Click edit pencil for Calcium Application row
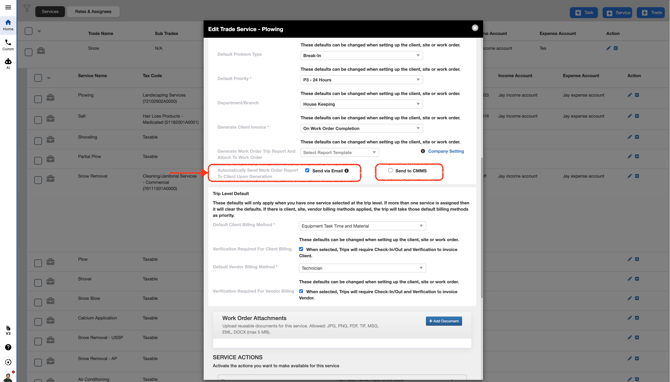This screenshot has width=670, height=382. coord(629,318)
